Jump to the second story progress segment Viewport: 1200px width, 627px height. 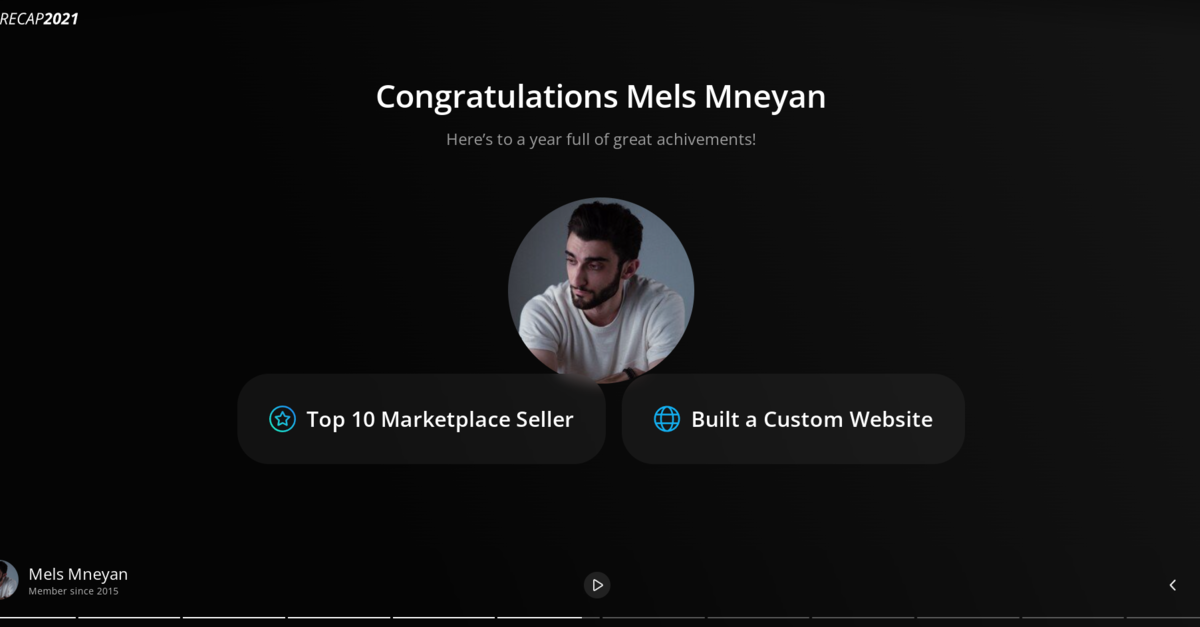(130, 617)
